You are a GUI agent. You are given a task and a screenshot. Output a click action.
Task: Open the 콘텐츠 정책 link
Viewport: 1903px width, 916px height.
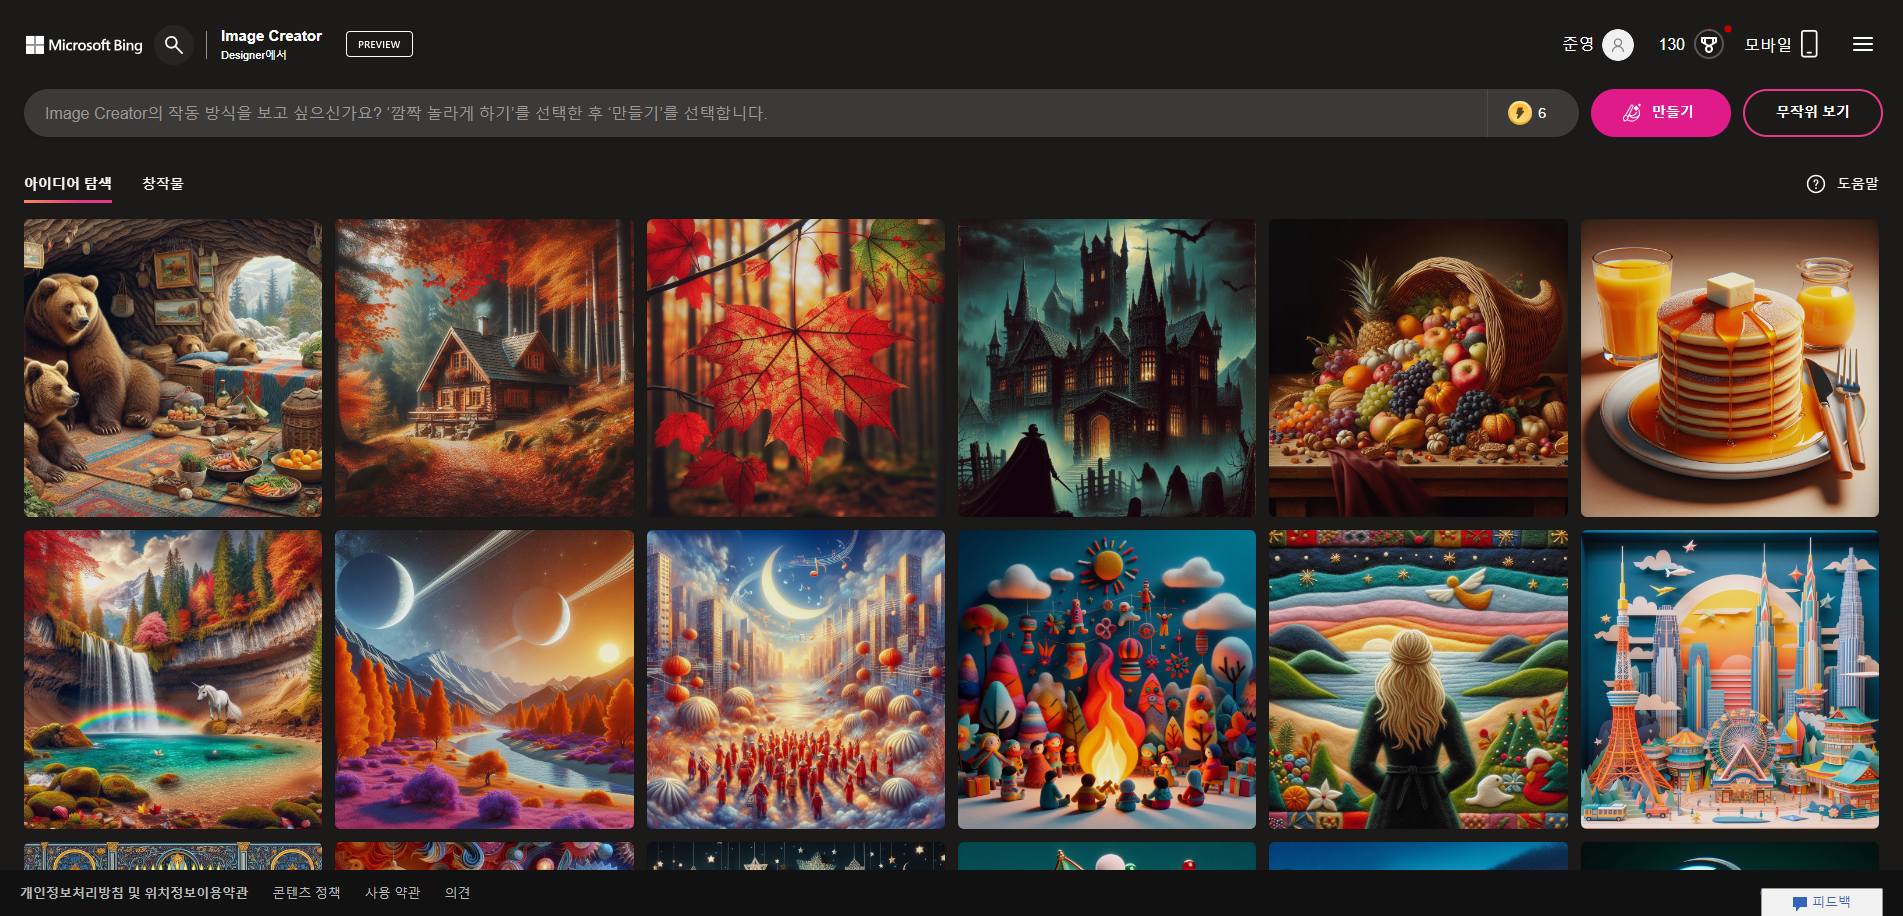(306, 893)
